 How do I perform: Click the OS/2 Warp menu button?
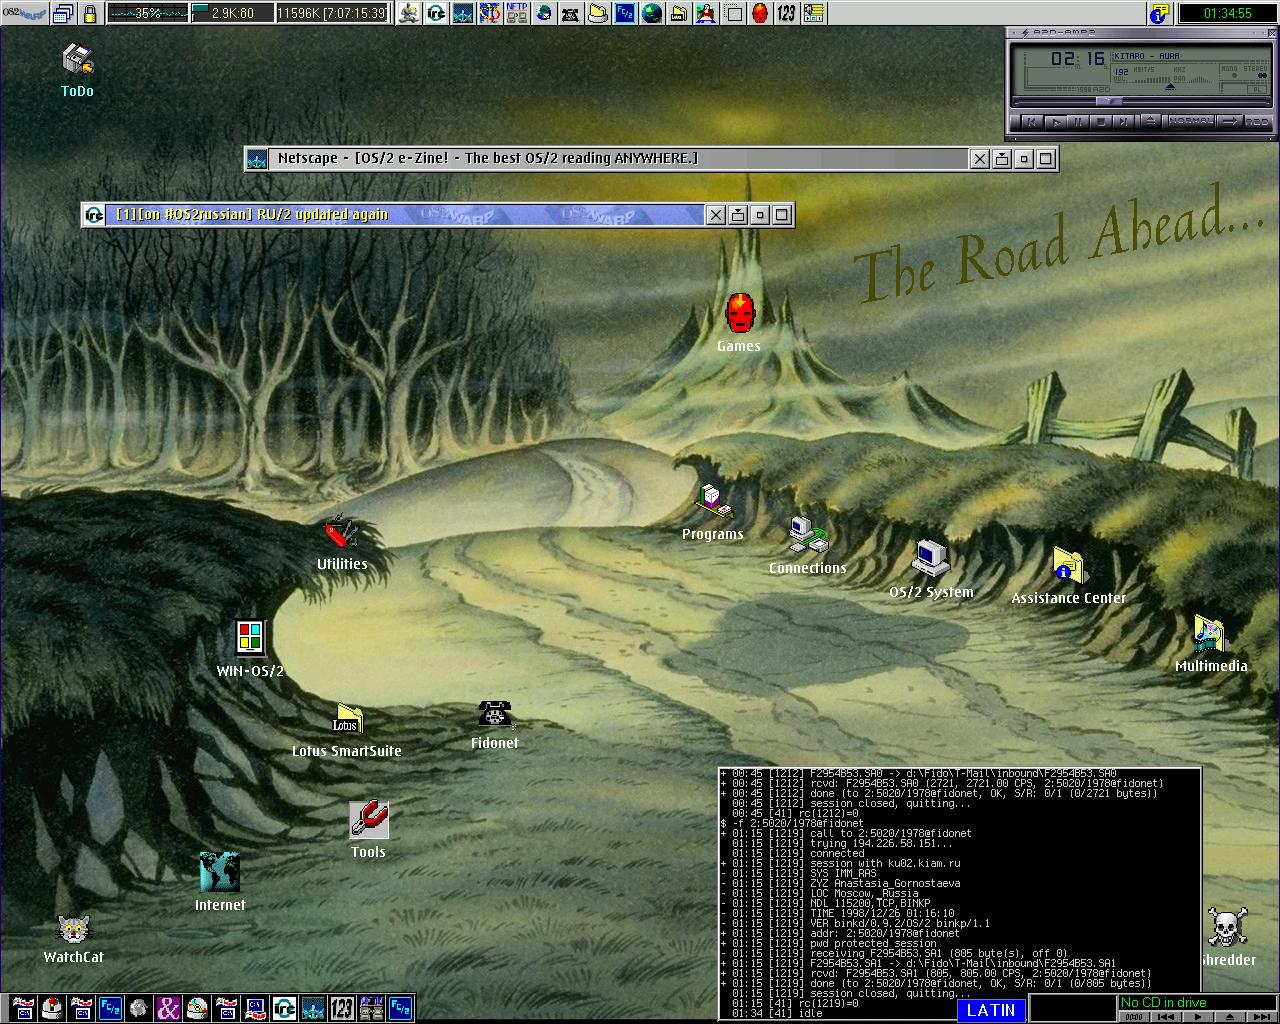coord(24,13)
